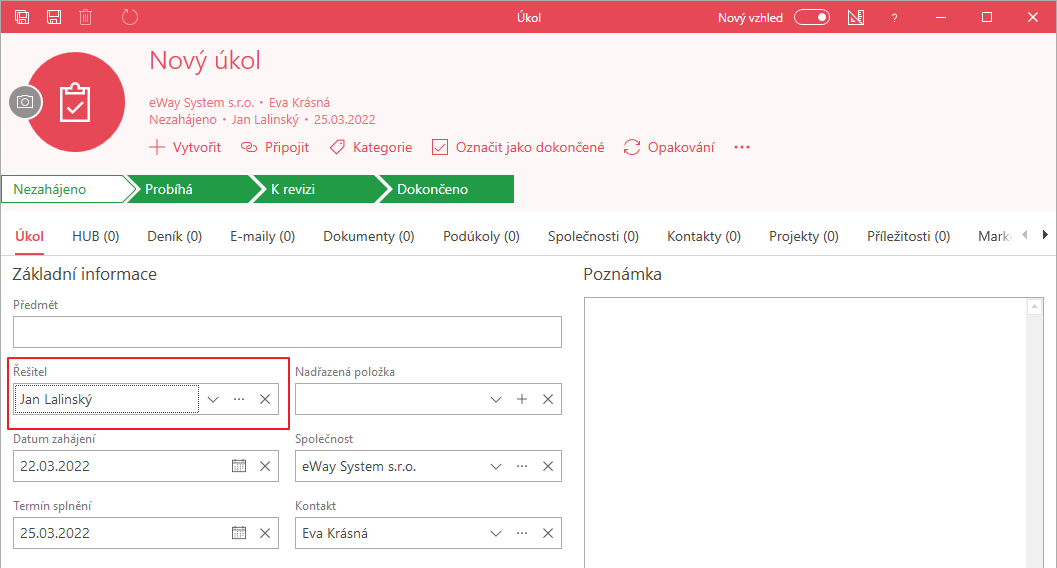
Task: Clear the Řešitel field with X
Action: coord(265,400)
